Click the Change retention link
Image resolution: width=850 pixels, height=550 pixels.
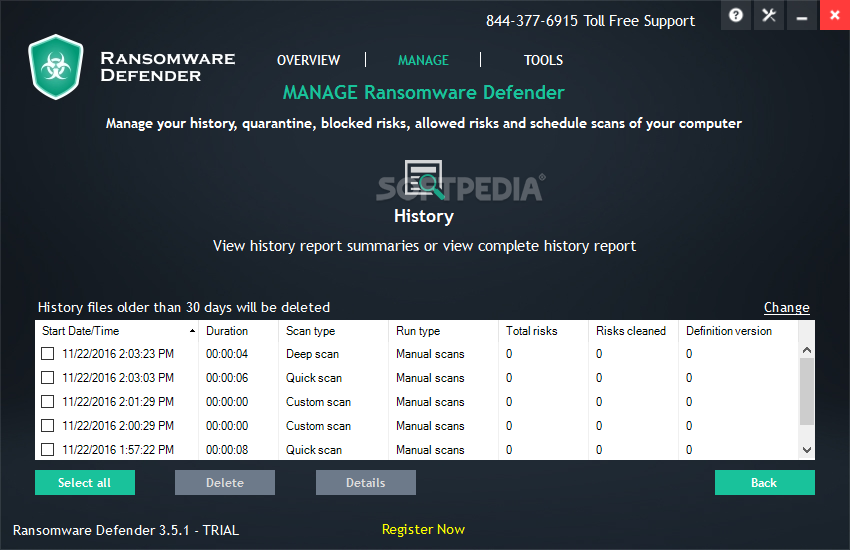787,307
